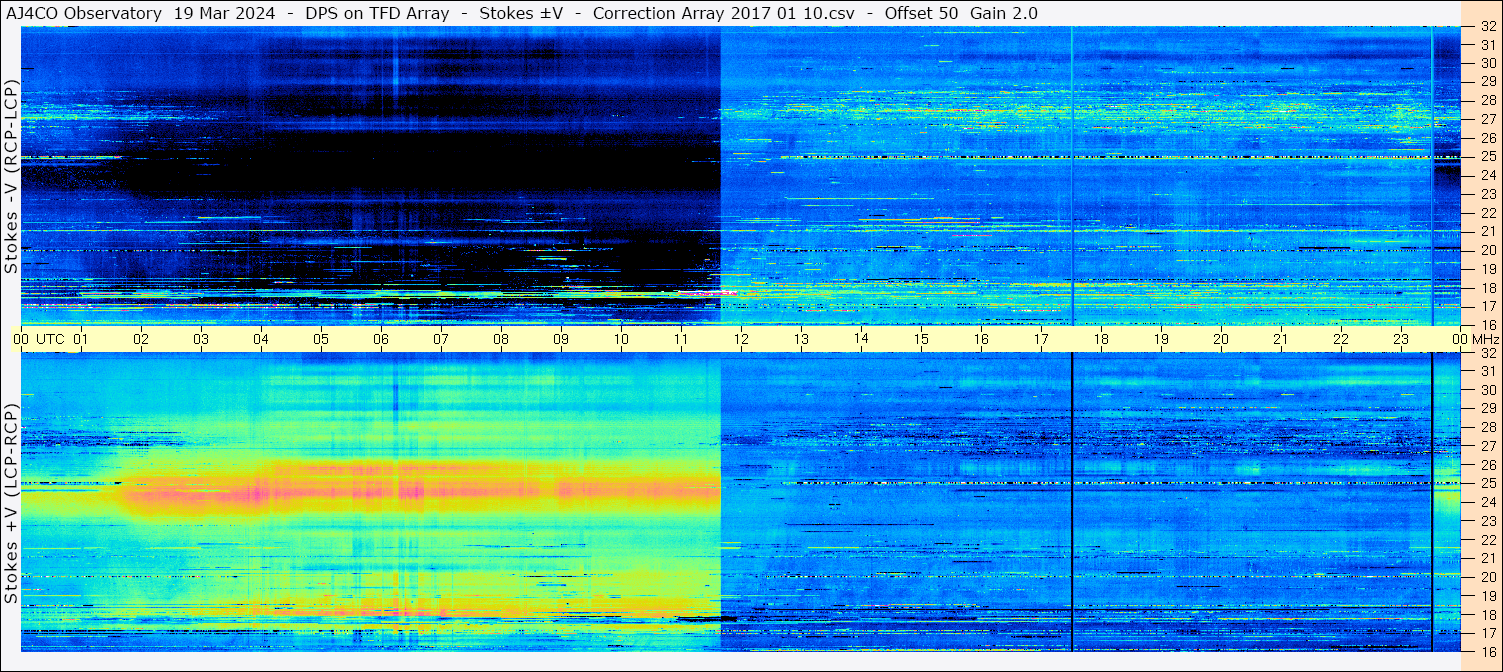Click Correction Array 2017 01 10.csv filename
1503x672 pixels.
(x=724, y=13)
